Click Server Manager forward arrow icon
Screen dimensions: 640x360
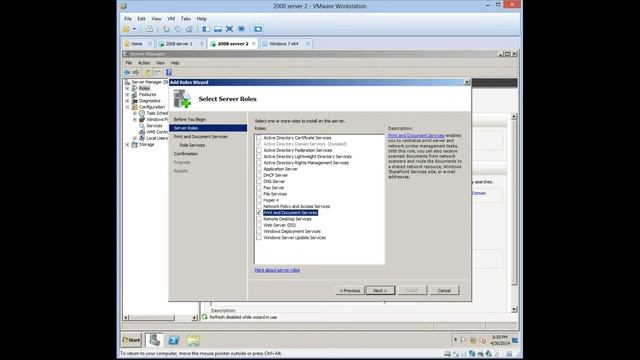pyautogui.click(x=136, y=72)
